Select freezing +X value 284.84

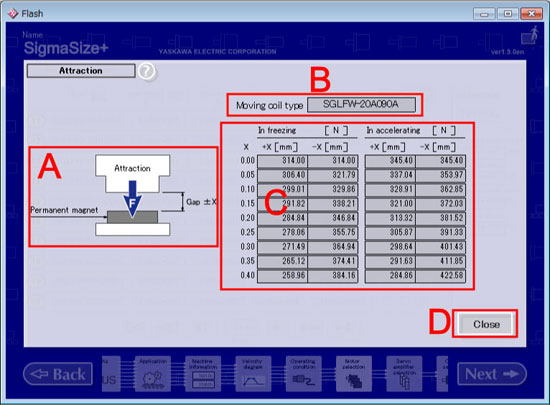click(x=282, y=218)
